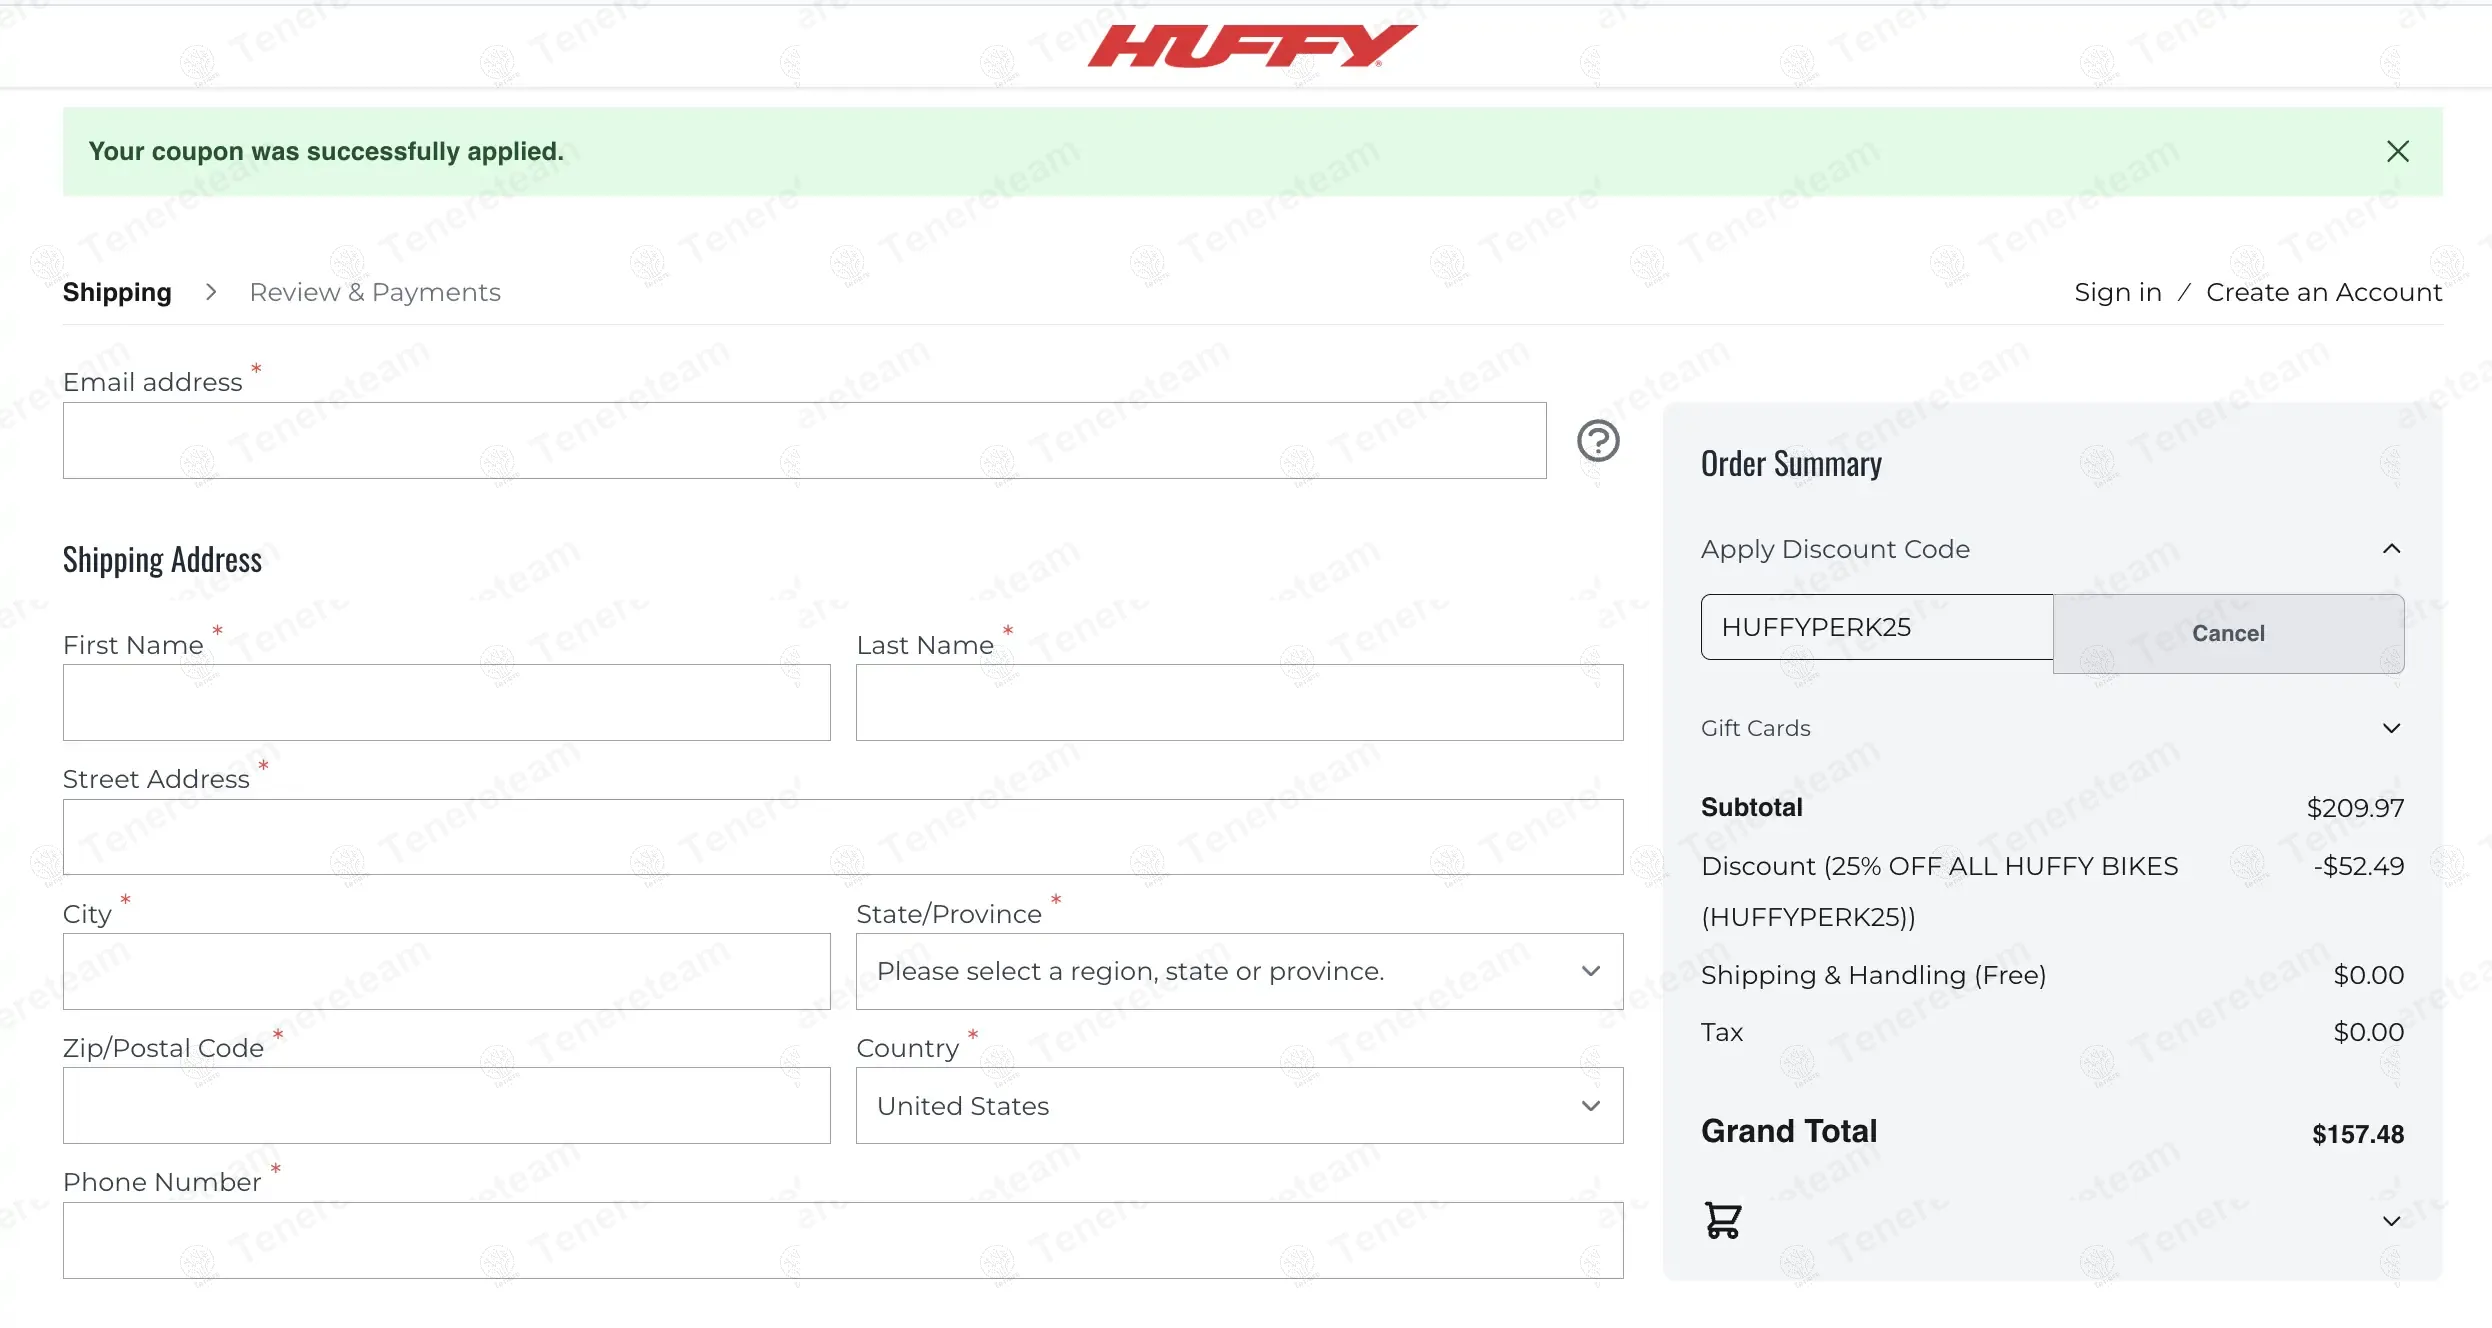Click the Subtotal $209.97 value
This screenshot has height=1328, width=2492.
pyautogui.click(x=2355, y=807)
